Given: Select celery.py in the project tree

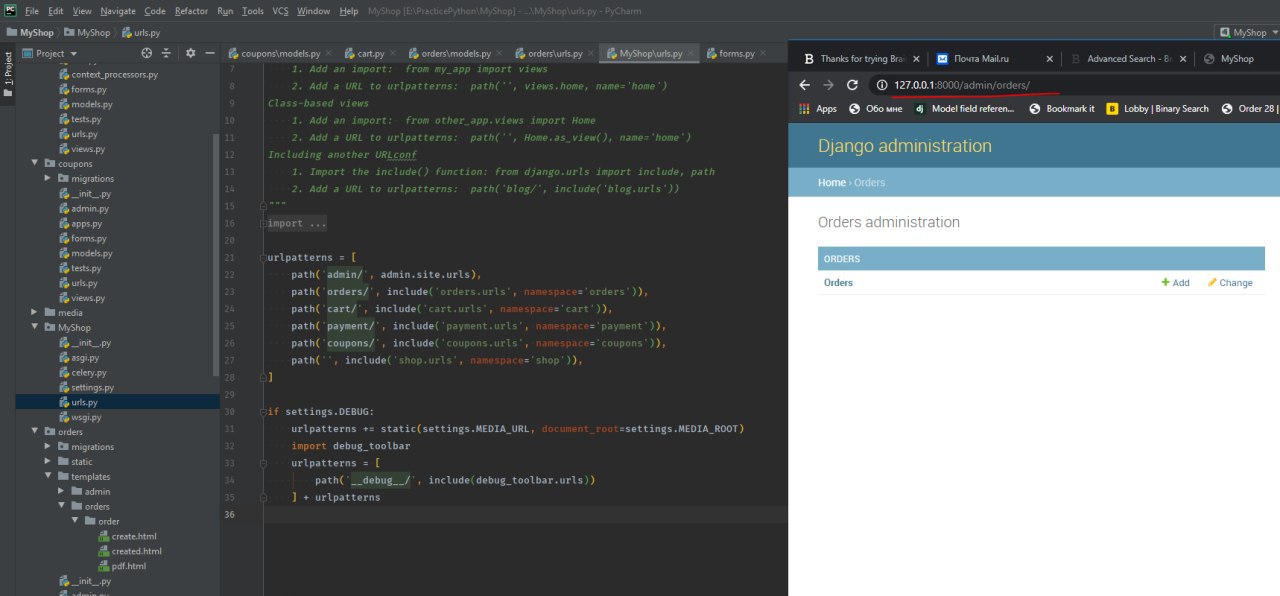Looking at the screenshot, I should [x=87, y=372].
